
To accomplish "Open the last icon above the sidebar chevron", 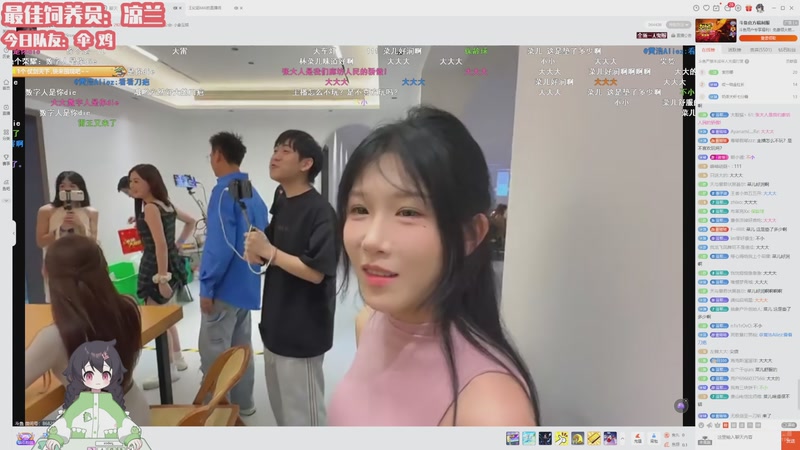I will pos(6,184).
